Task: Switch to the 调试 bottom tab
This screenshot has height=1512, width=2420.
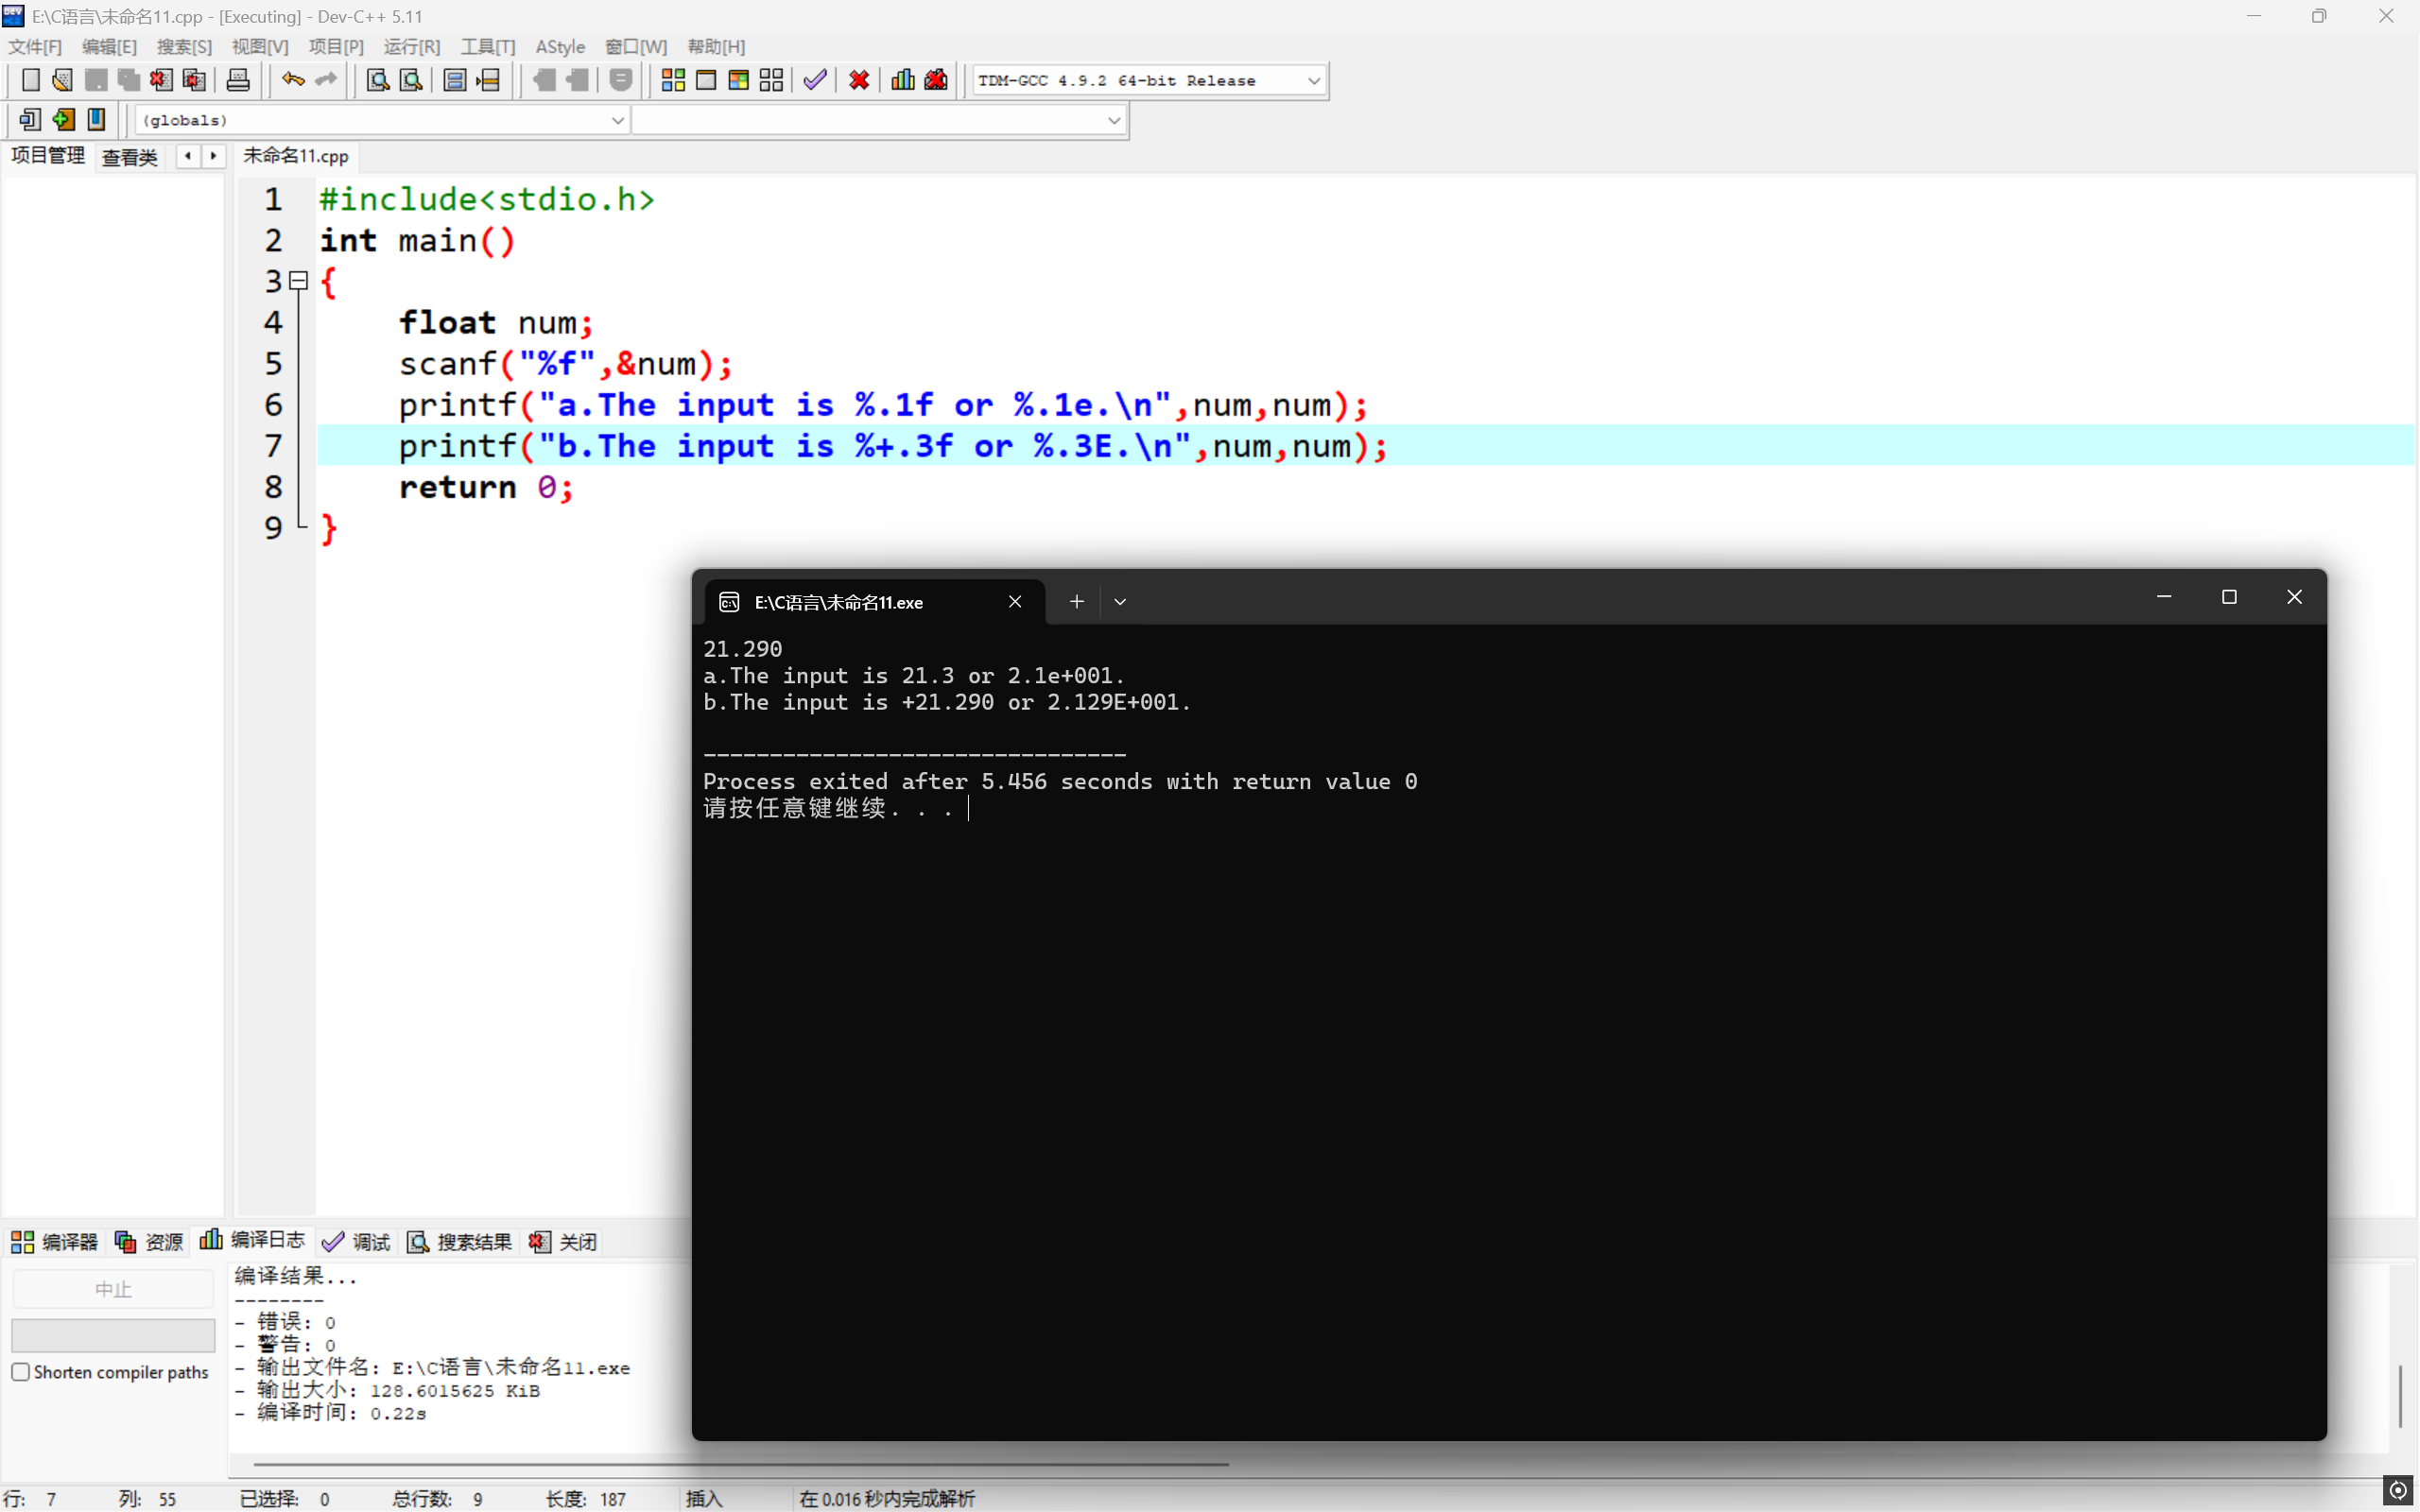Action: 357,1241
